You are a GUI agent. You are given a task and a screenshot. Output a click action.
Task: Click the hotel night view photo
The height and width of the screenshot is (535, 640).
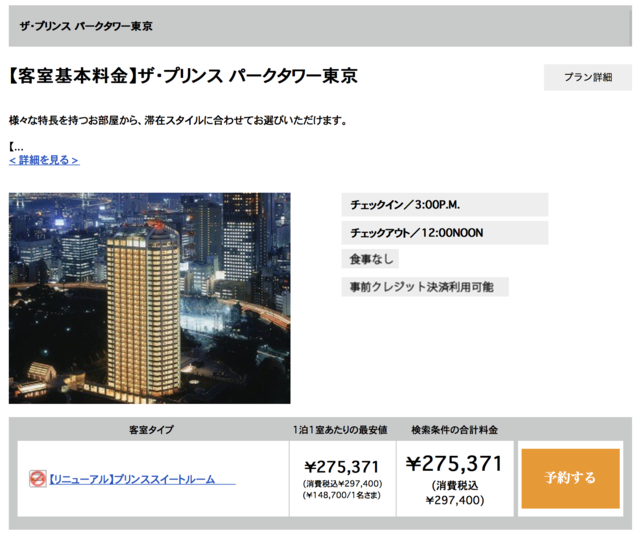coord(149,298)
